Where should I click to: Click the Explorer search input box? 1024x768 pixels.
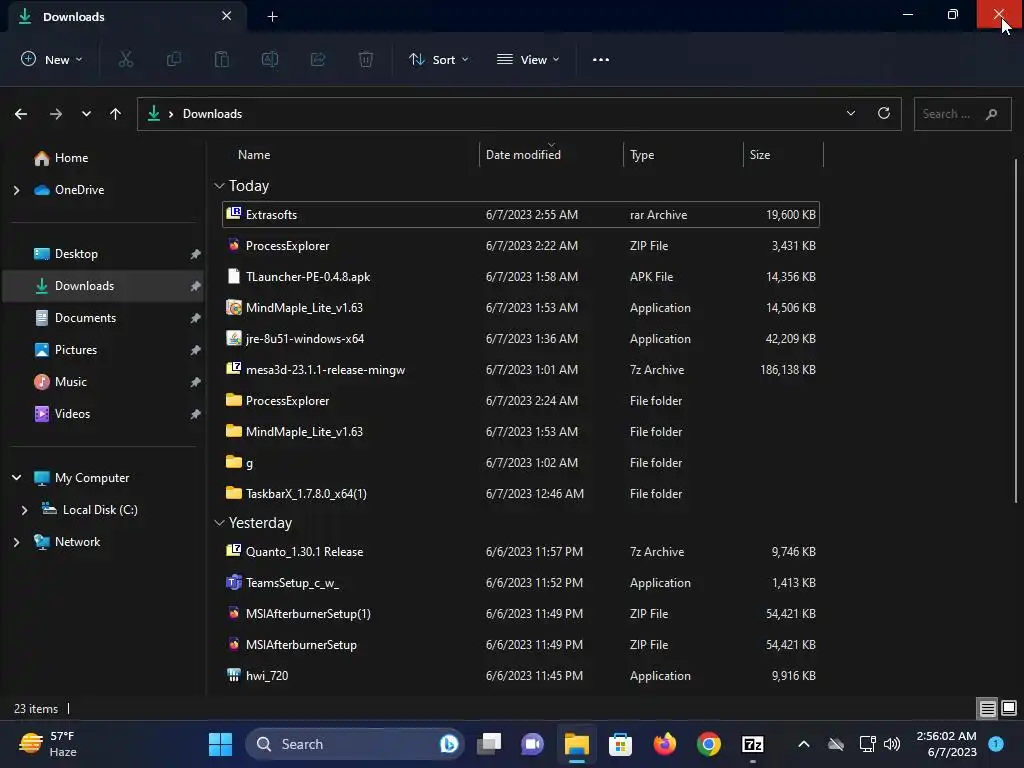(963, 114)
